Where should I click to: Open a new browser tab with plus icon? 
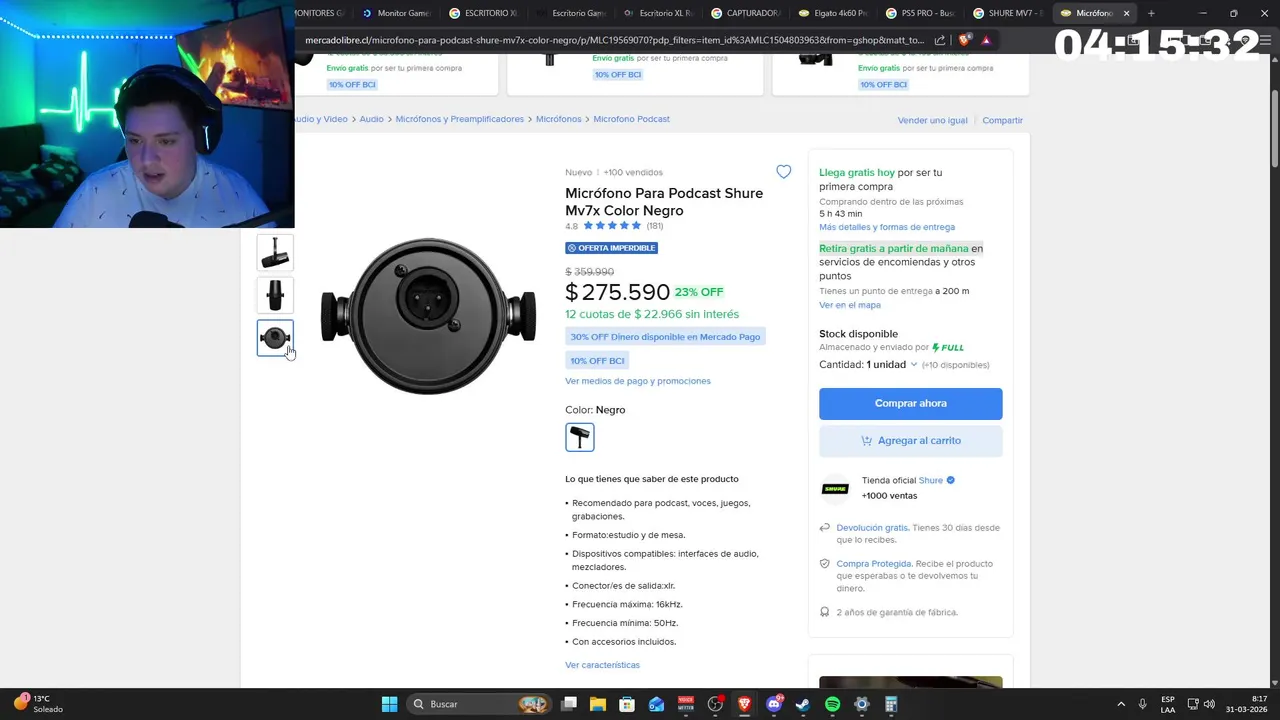1151,13
